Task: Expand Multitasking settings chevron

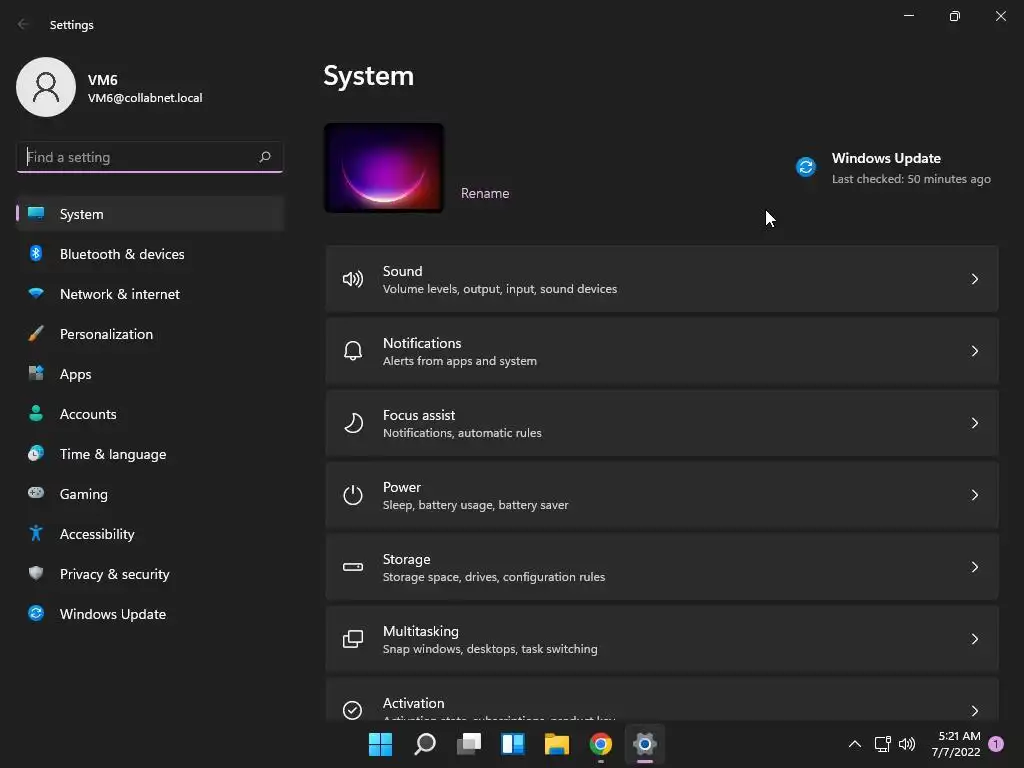Action: coord(974,639)
